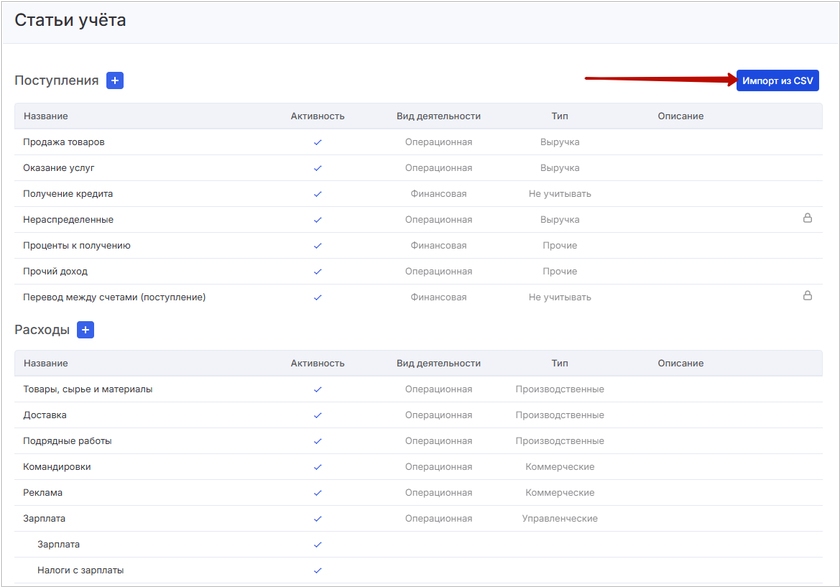The image size is (840, 587).
Task: Click lock icon on Перевод между счетами row
Action: (x=807, y=296)
